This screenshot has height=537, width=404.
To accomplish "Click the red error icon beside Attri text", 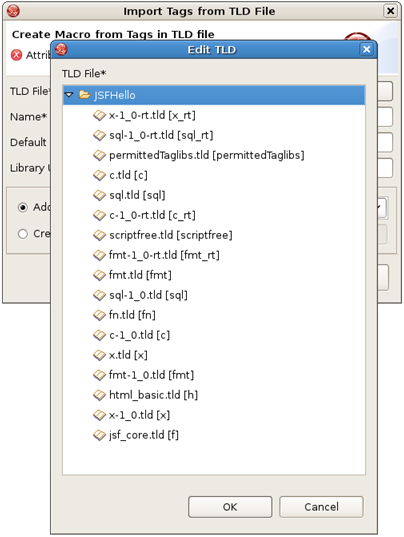I will pos(16,55).
